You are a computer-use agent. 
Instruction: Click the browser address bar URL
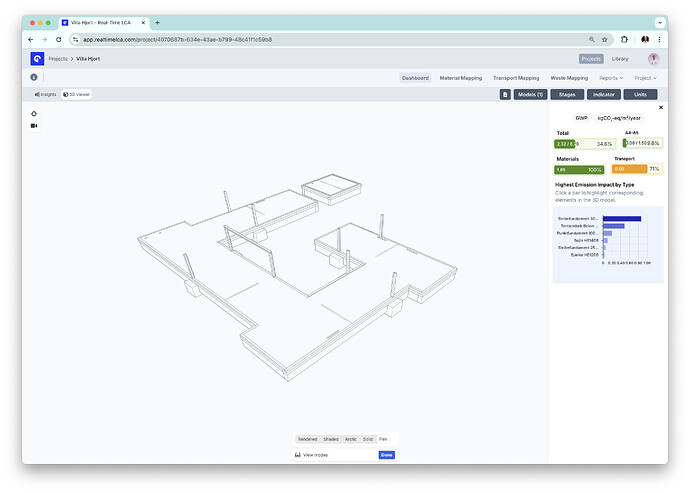177,40
